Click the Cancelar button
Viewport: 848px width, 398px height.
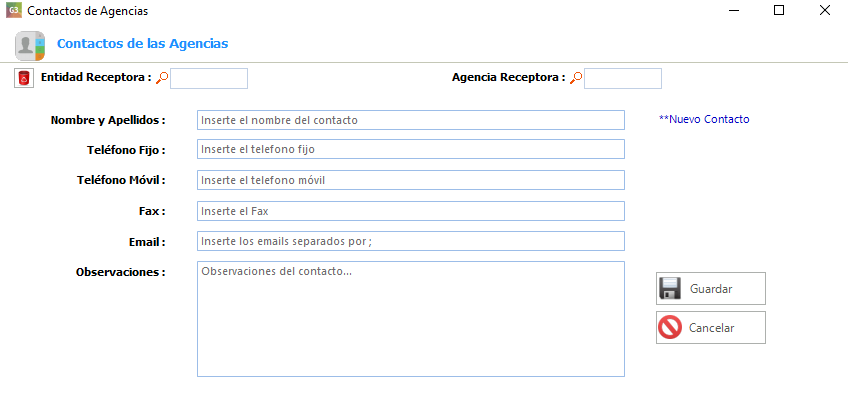click(x=711, y=327)
